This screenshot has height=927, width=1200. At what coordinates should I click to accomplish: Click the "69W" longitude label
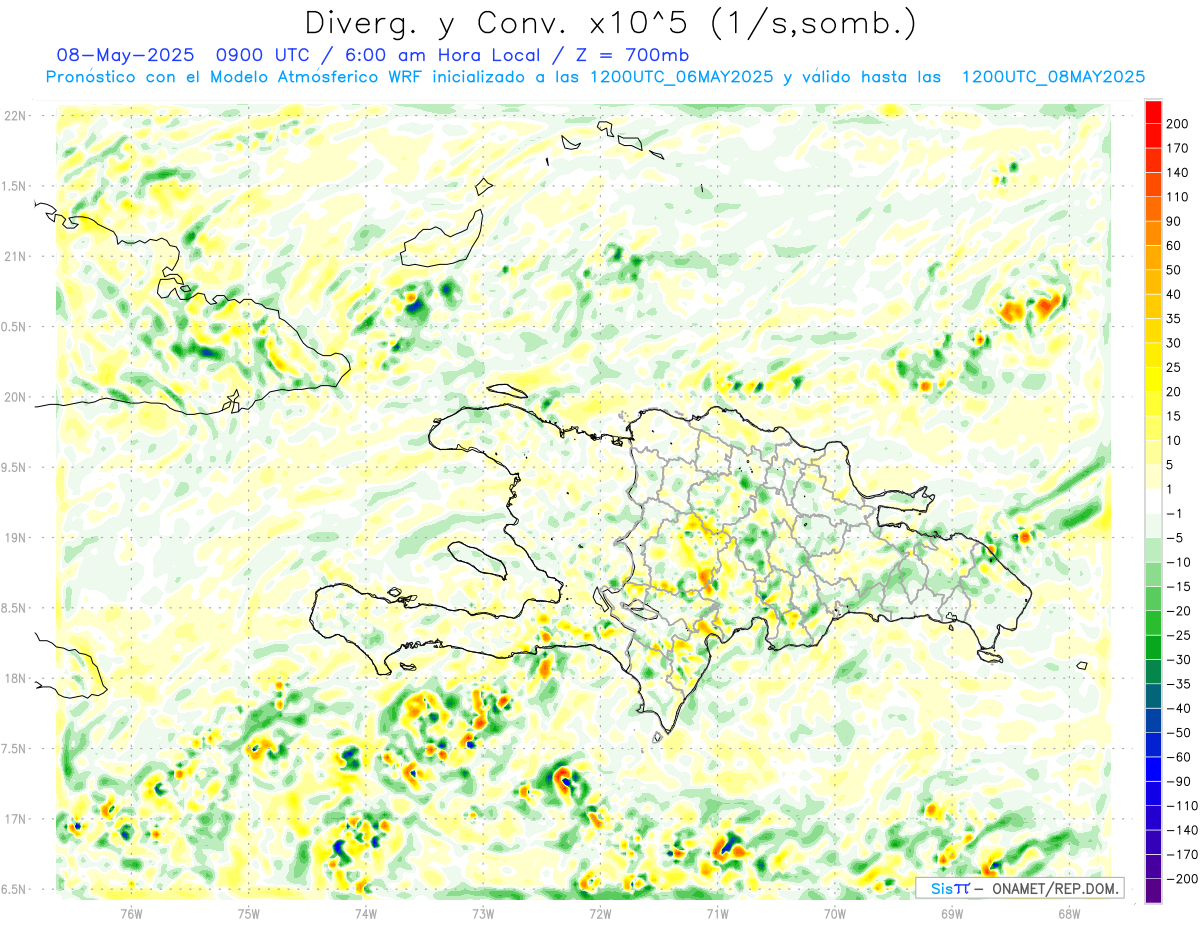(952, 913)
